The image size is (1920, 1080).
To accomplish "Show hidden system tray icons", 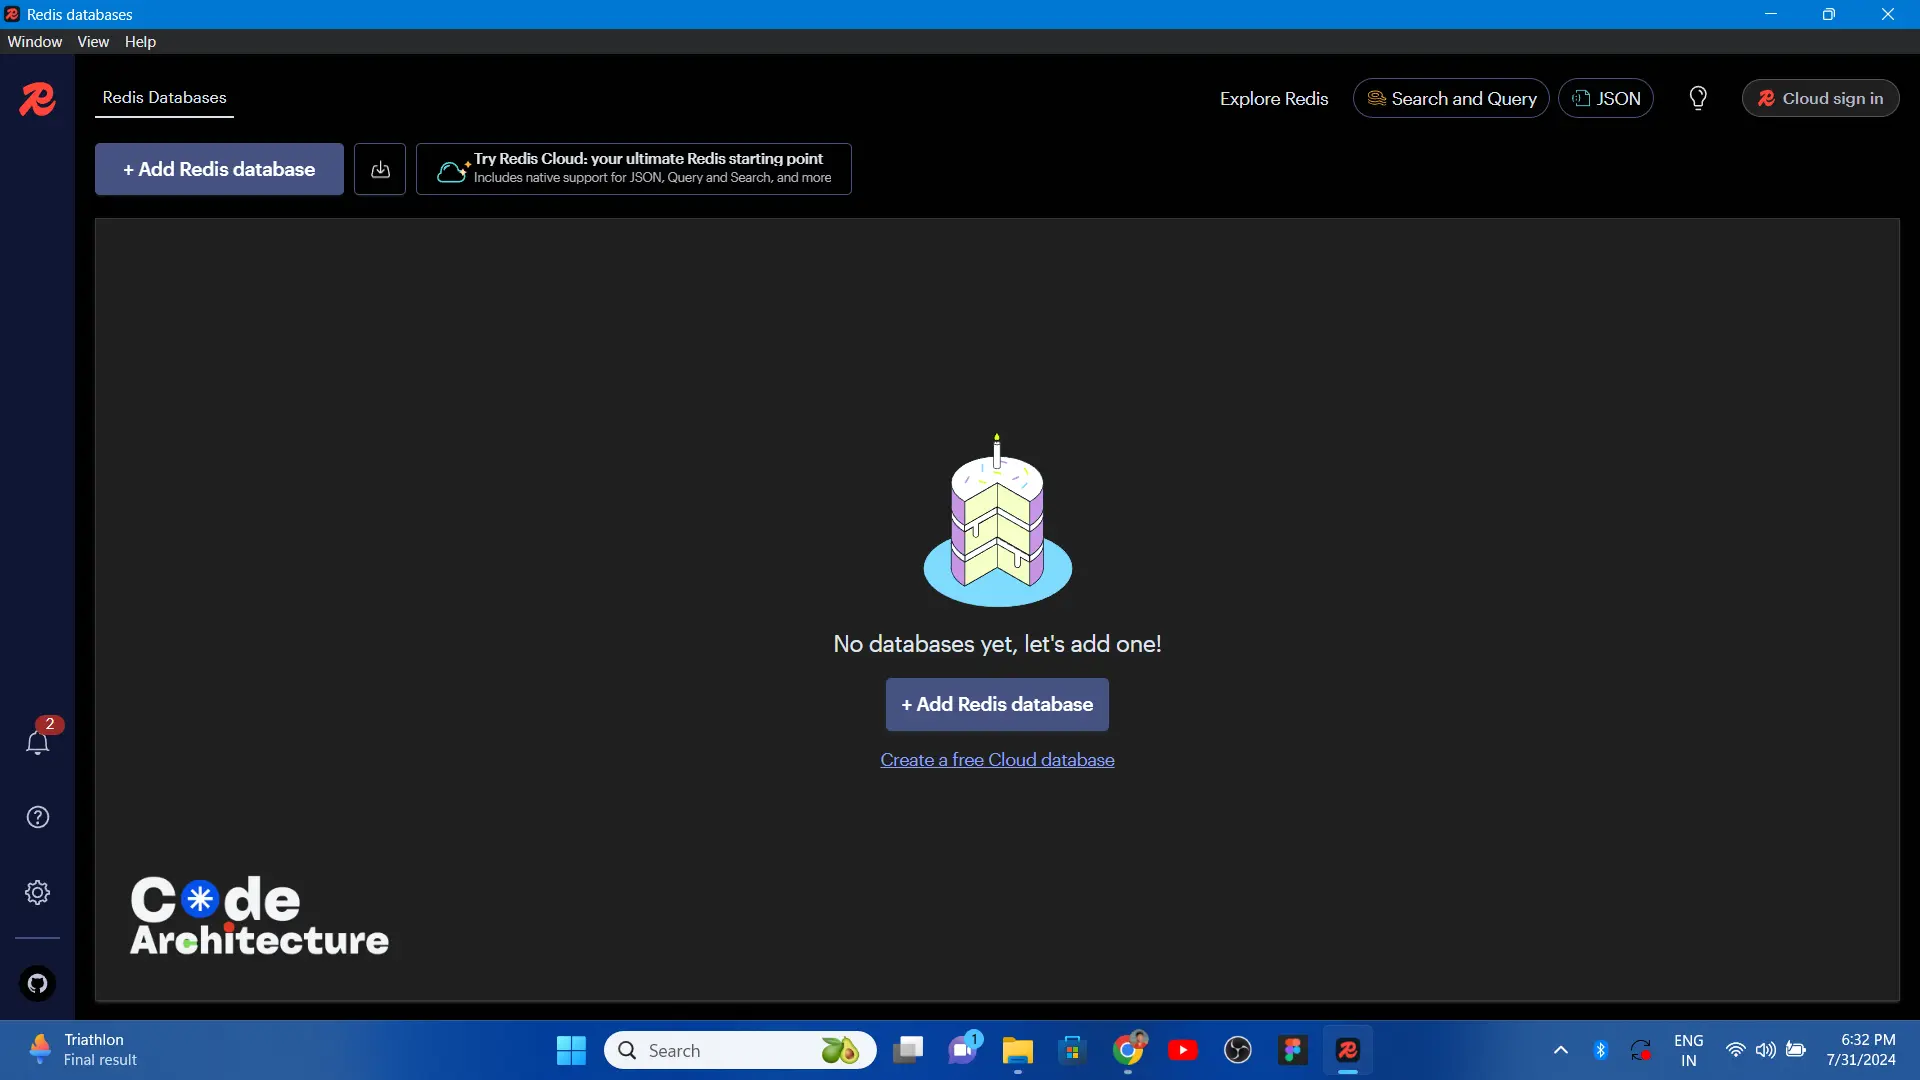I will pyautogui.click(x=1560, y=1050).
